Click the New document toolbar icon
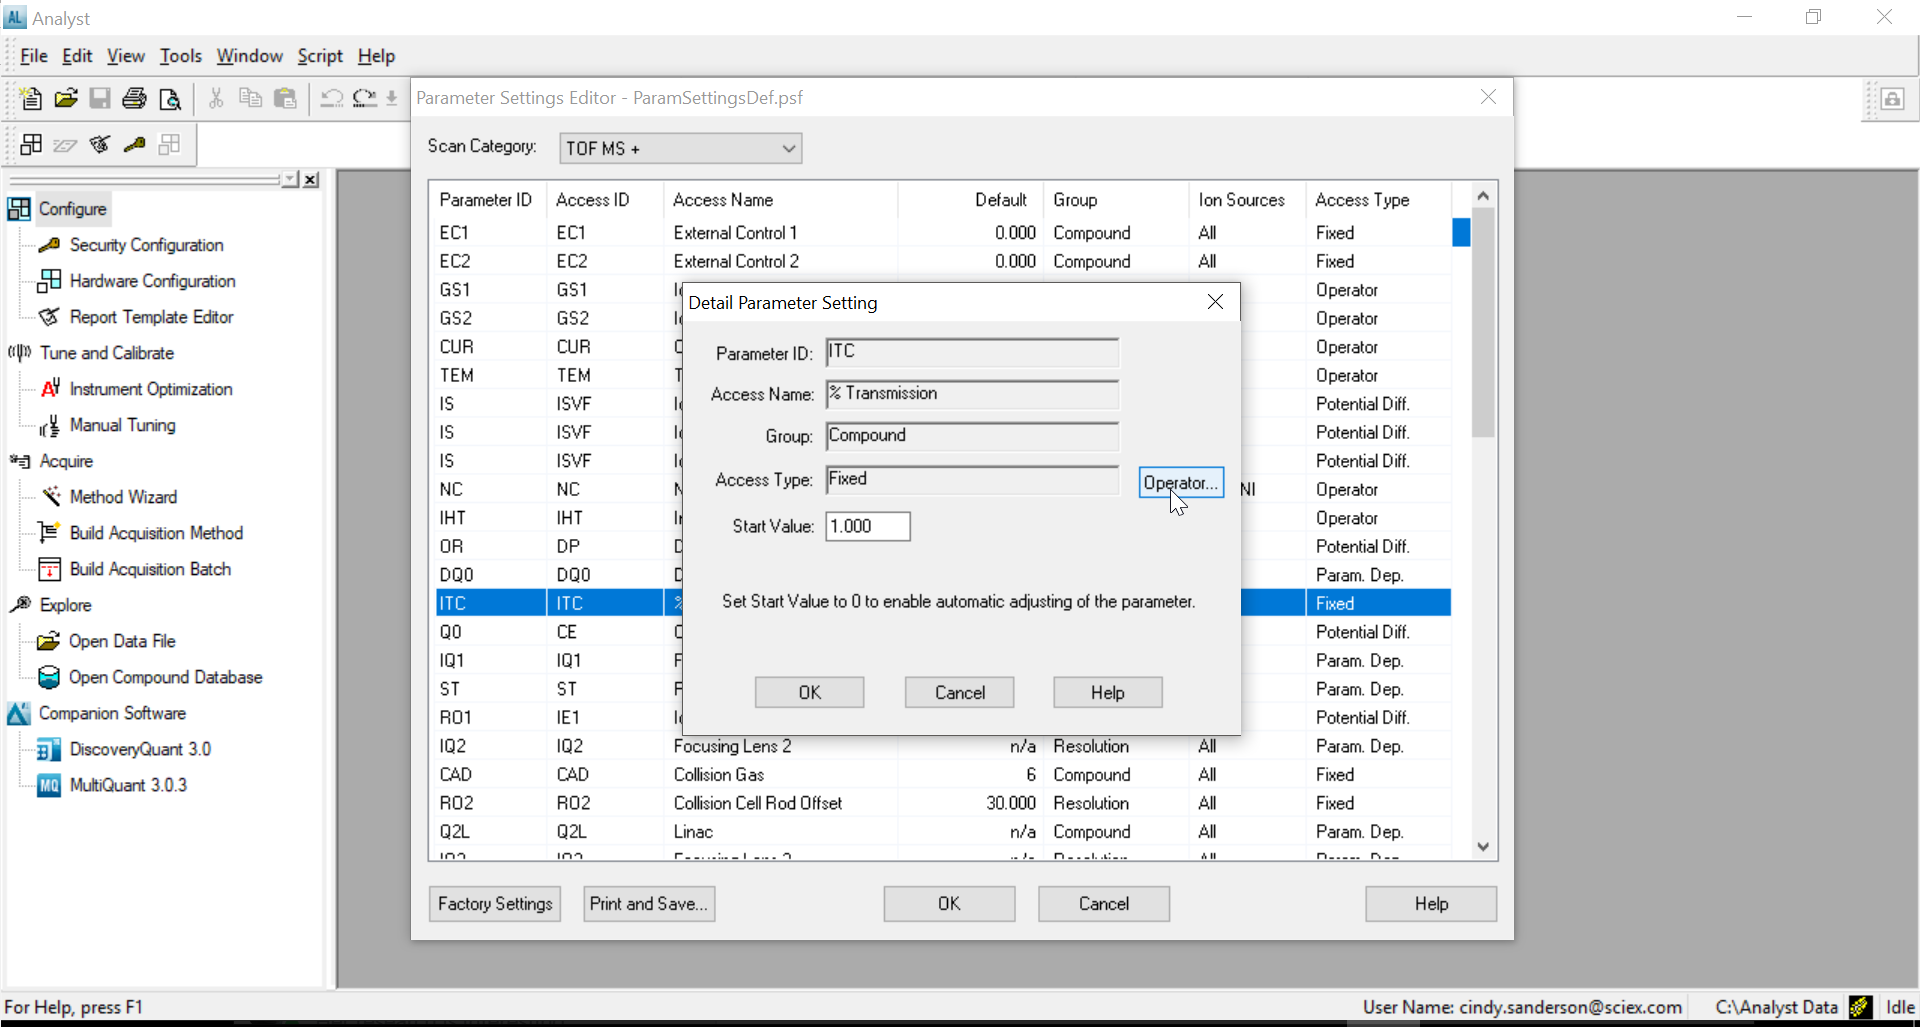1920x1027 pixels. (31, 98)
